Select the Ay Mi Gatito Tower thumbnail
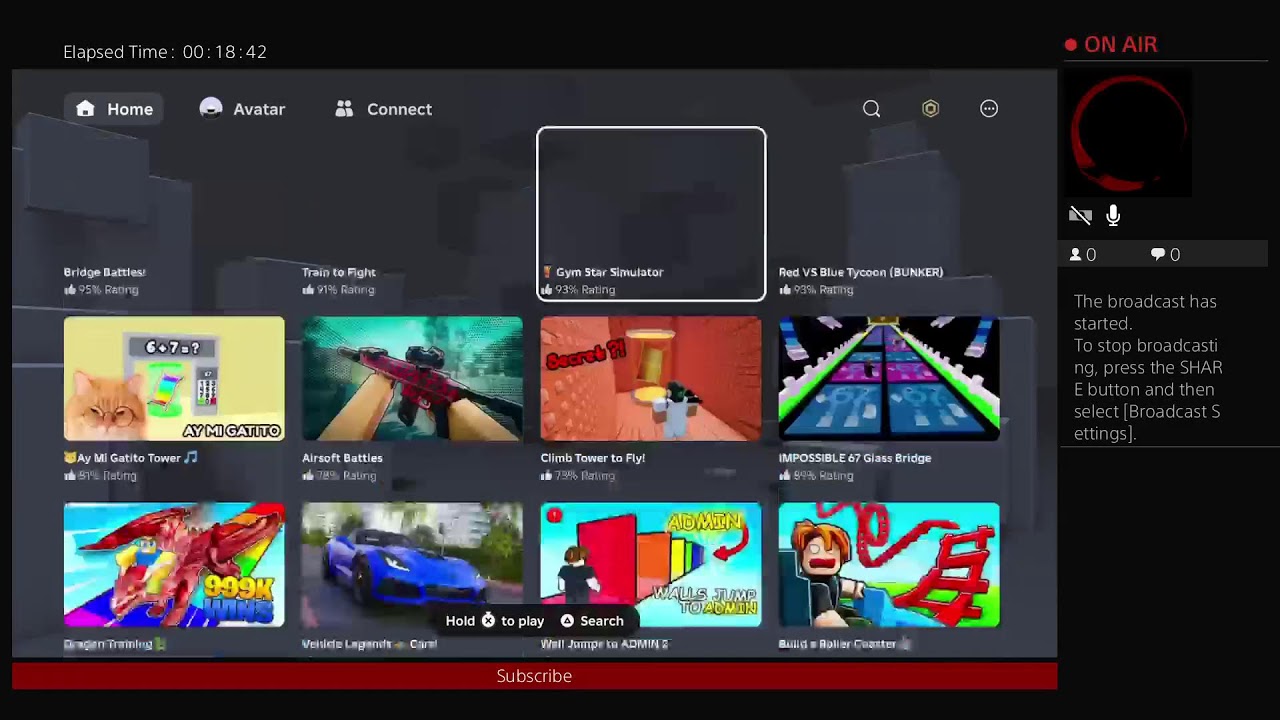 [x=174, y=379]
